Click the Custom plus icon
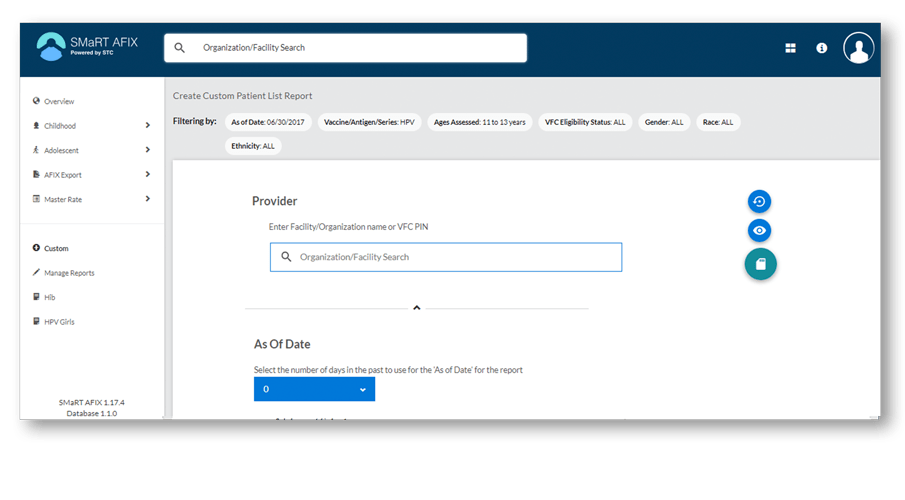 click(36, 248)
